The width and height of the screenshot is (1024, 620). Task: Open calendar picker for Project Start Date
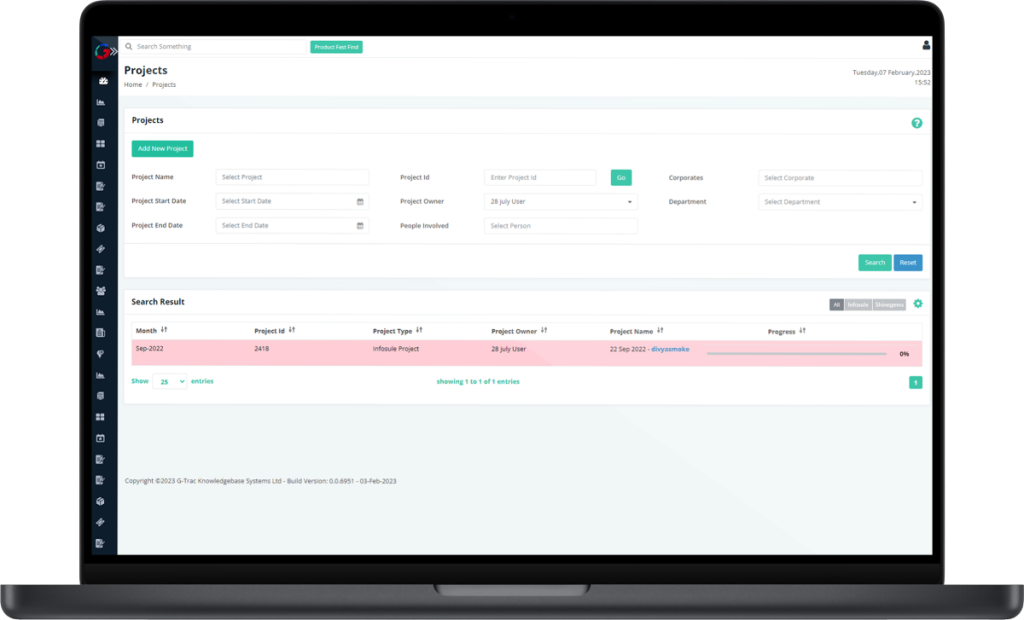360,202
